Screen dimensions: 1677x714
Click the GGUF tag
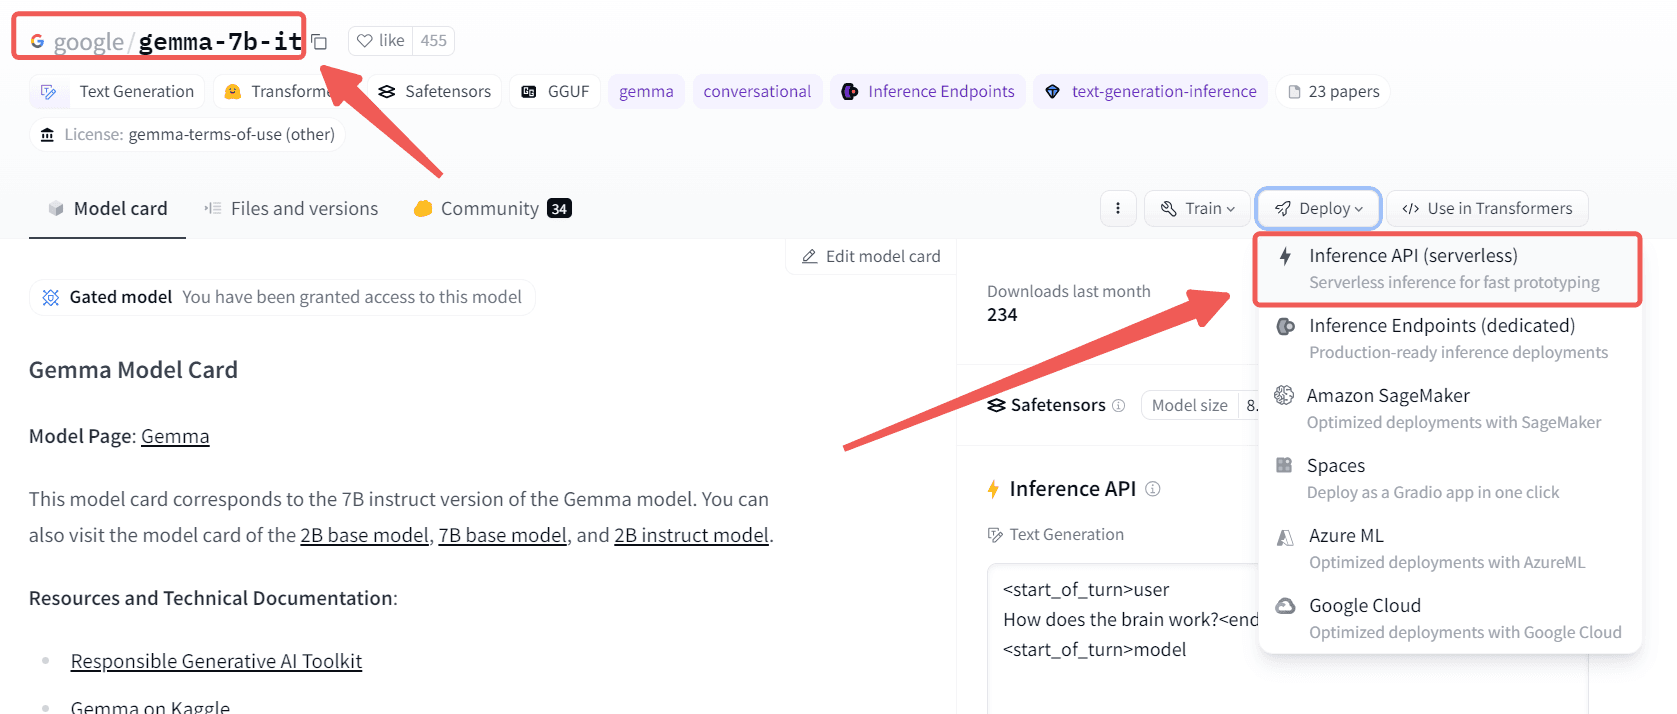click(x=555, y=91)
